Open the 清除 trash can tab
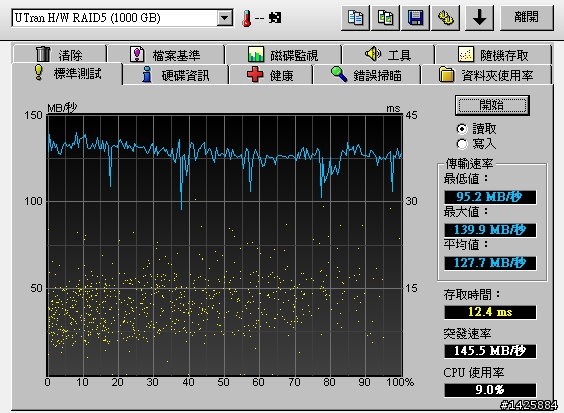The width and height of the screenshot is (564, 413). pos(60,55)
